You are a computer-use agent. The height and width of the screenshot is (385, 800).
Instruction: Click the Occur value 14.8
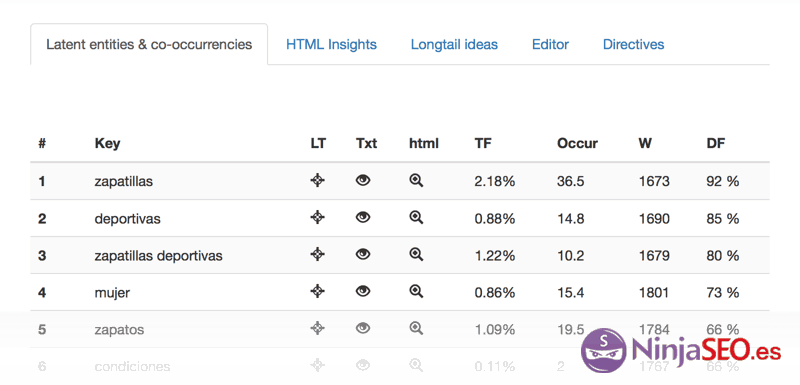pyautogui.click(x=570, y=219)
